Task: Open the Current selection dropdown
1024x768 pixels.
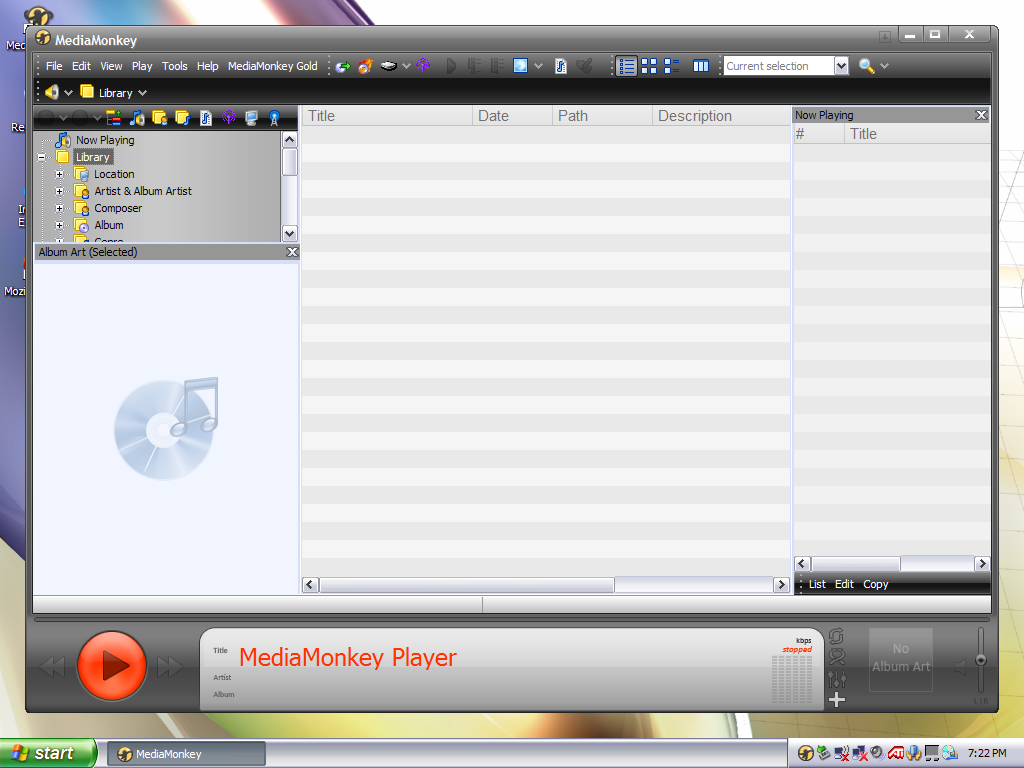Action: (841, 66)
